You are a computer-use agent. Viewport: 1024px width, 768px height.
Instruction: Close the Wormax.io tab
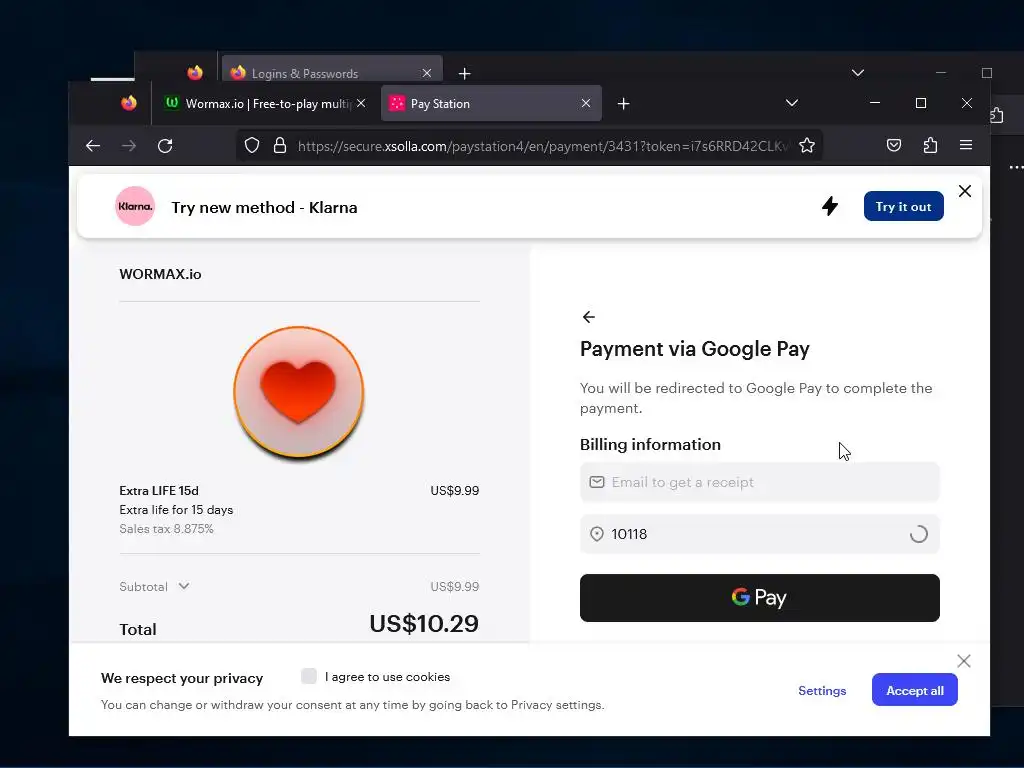tap(361, 103)
